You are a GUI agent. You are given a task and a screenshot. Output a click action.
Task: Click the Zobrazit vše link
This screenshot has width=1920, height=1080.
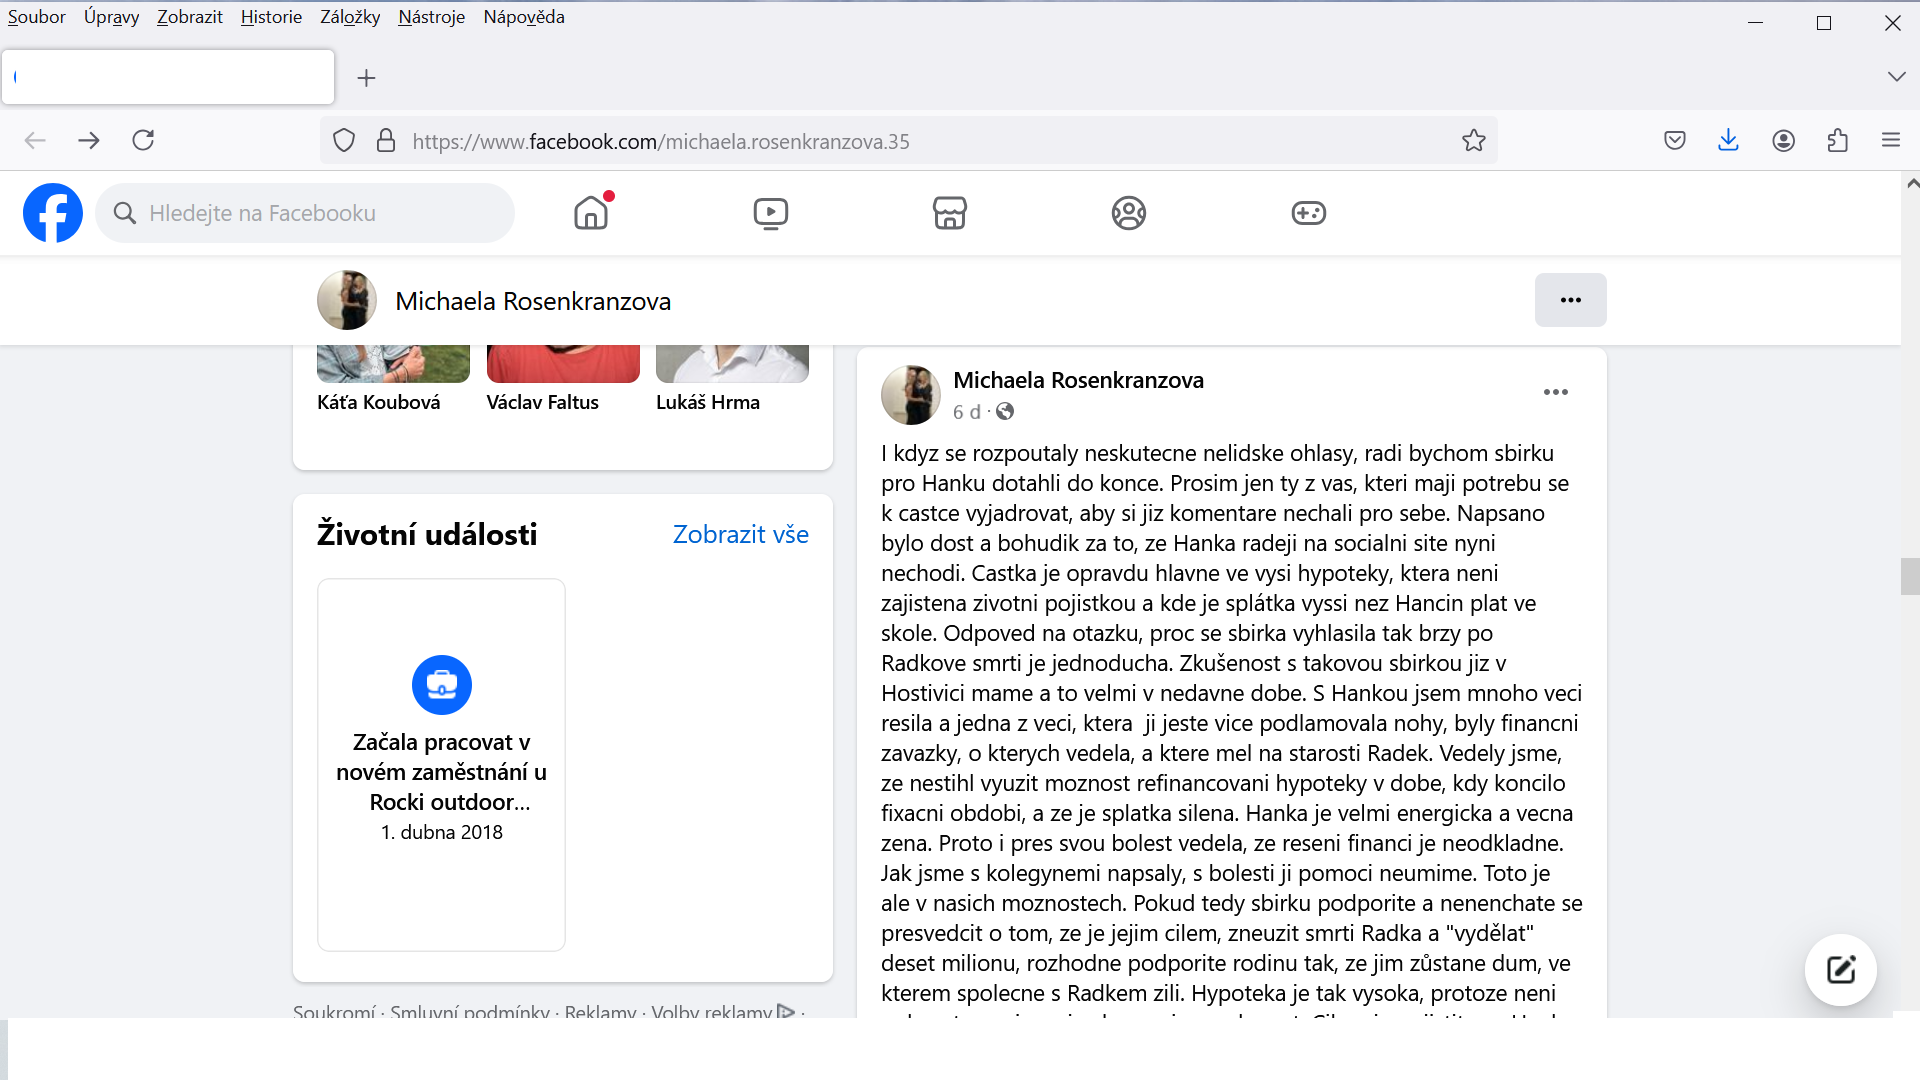(740, 534)
